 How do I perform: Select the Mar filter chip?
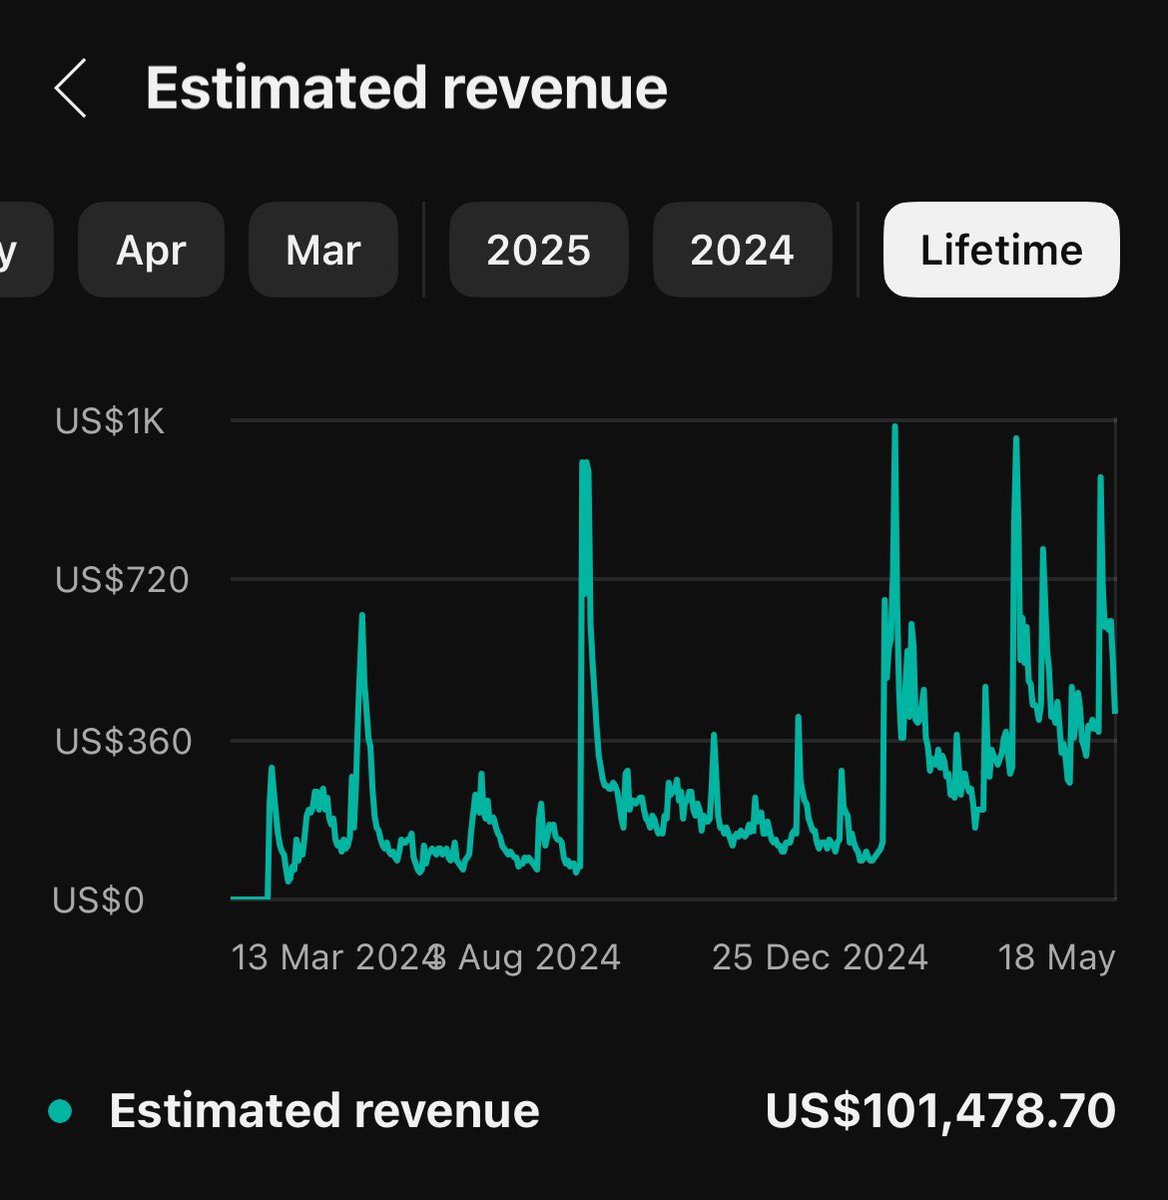[x=323, y=250]
